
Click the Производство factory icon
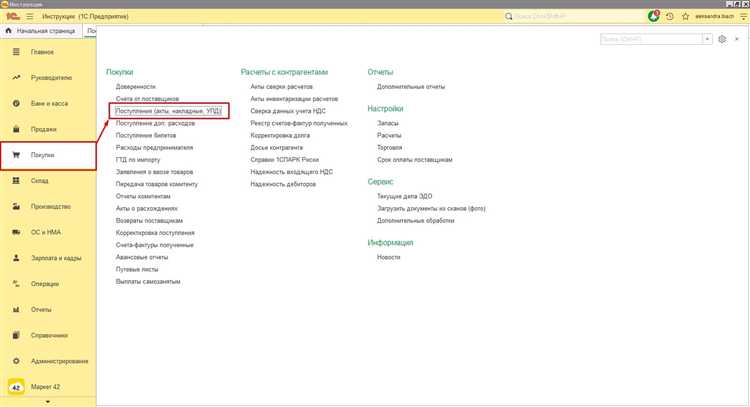coord(16,207)
